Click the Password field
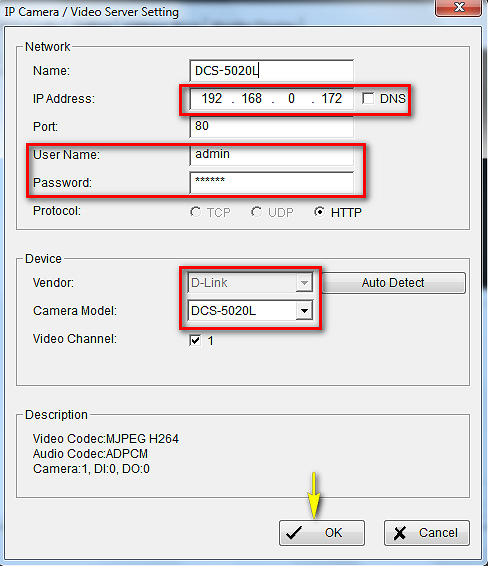 271,182
